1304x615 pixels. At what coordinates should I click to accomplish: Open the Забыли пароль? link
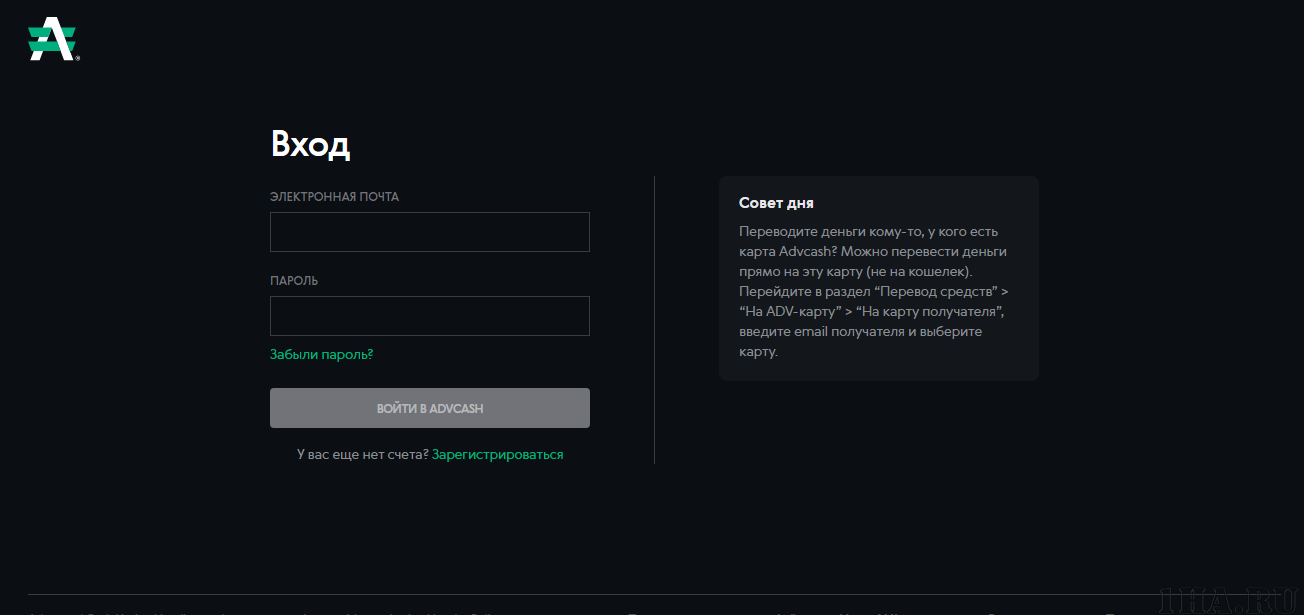[x=321, y=355]
